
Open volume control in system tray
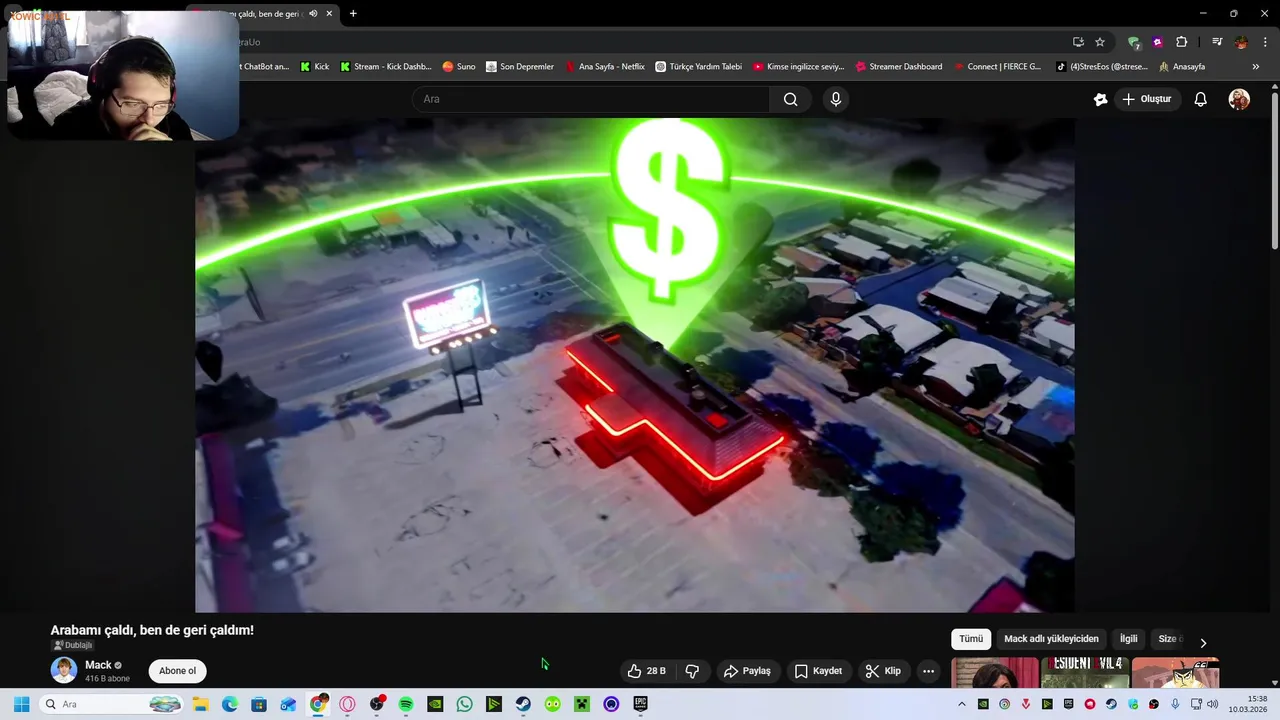(1213, 704)
